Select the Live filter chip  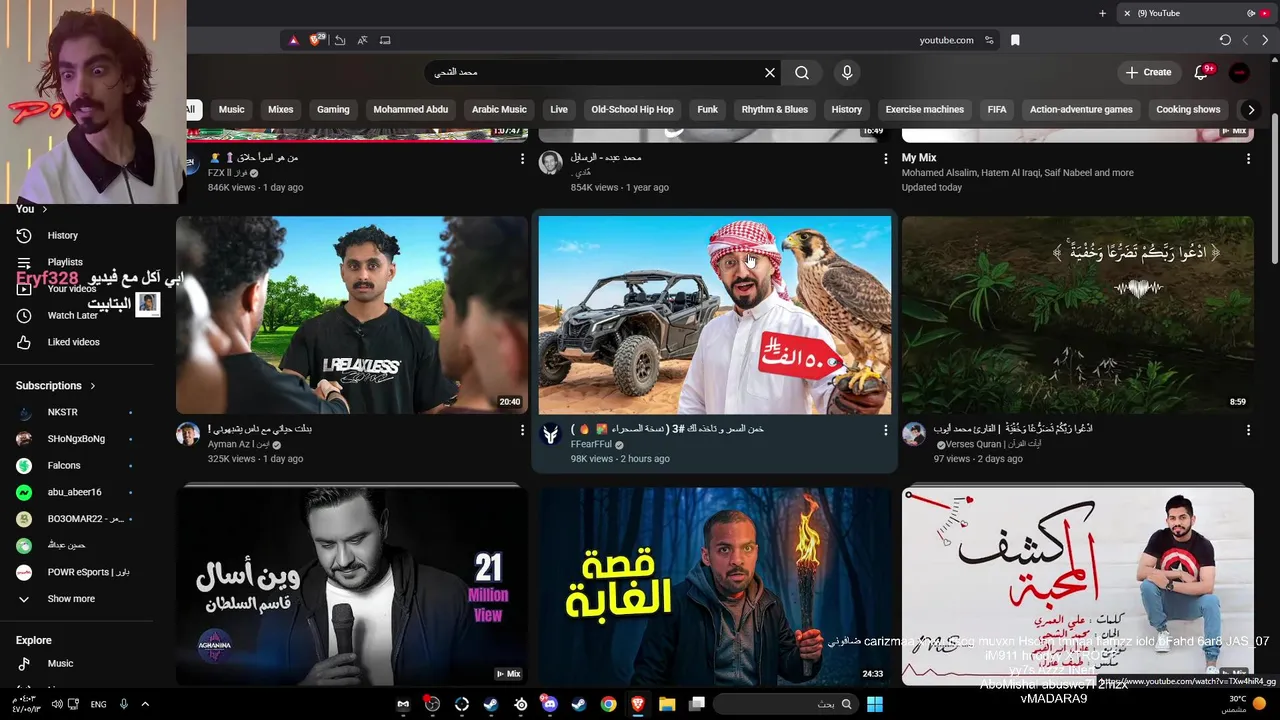pyautogui.click(x=559, y=110)
